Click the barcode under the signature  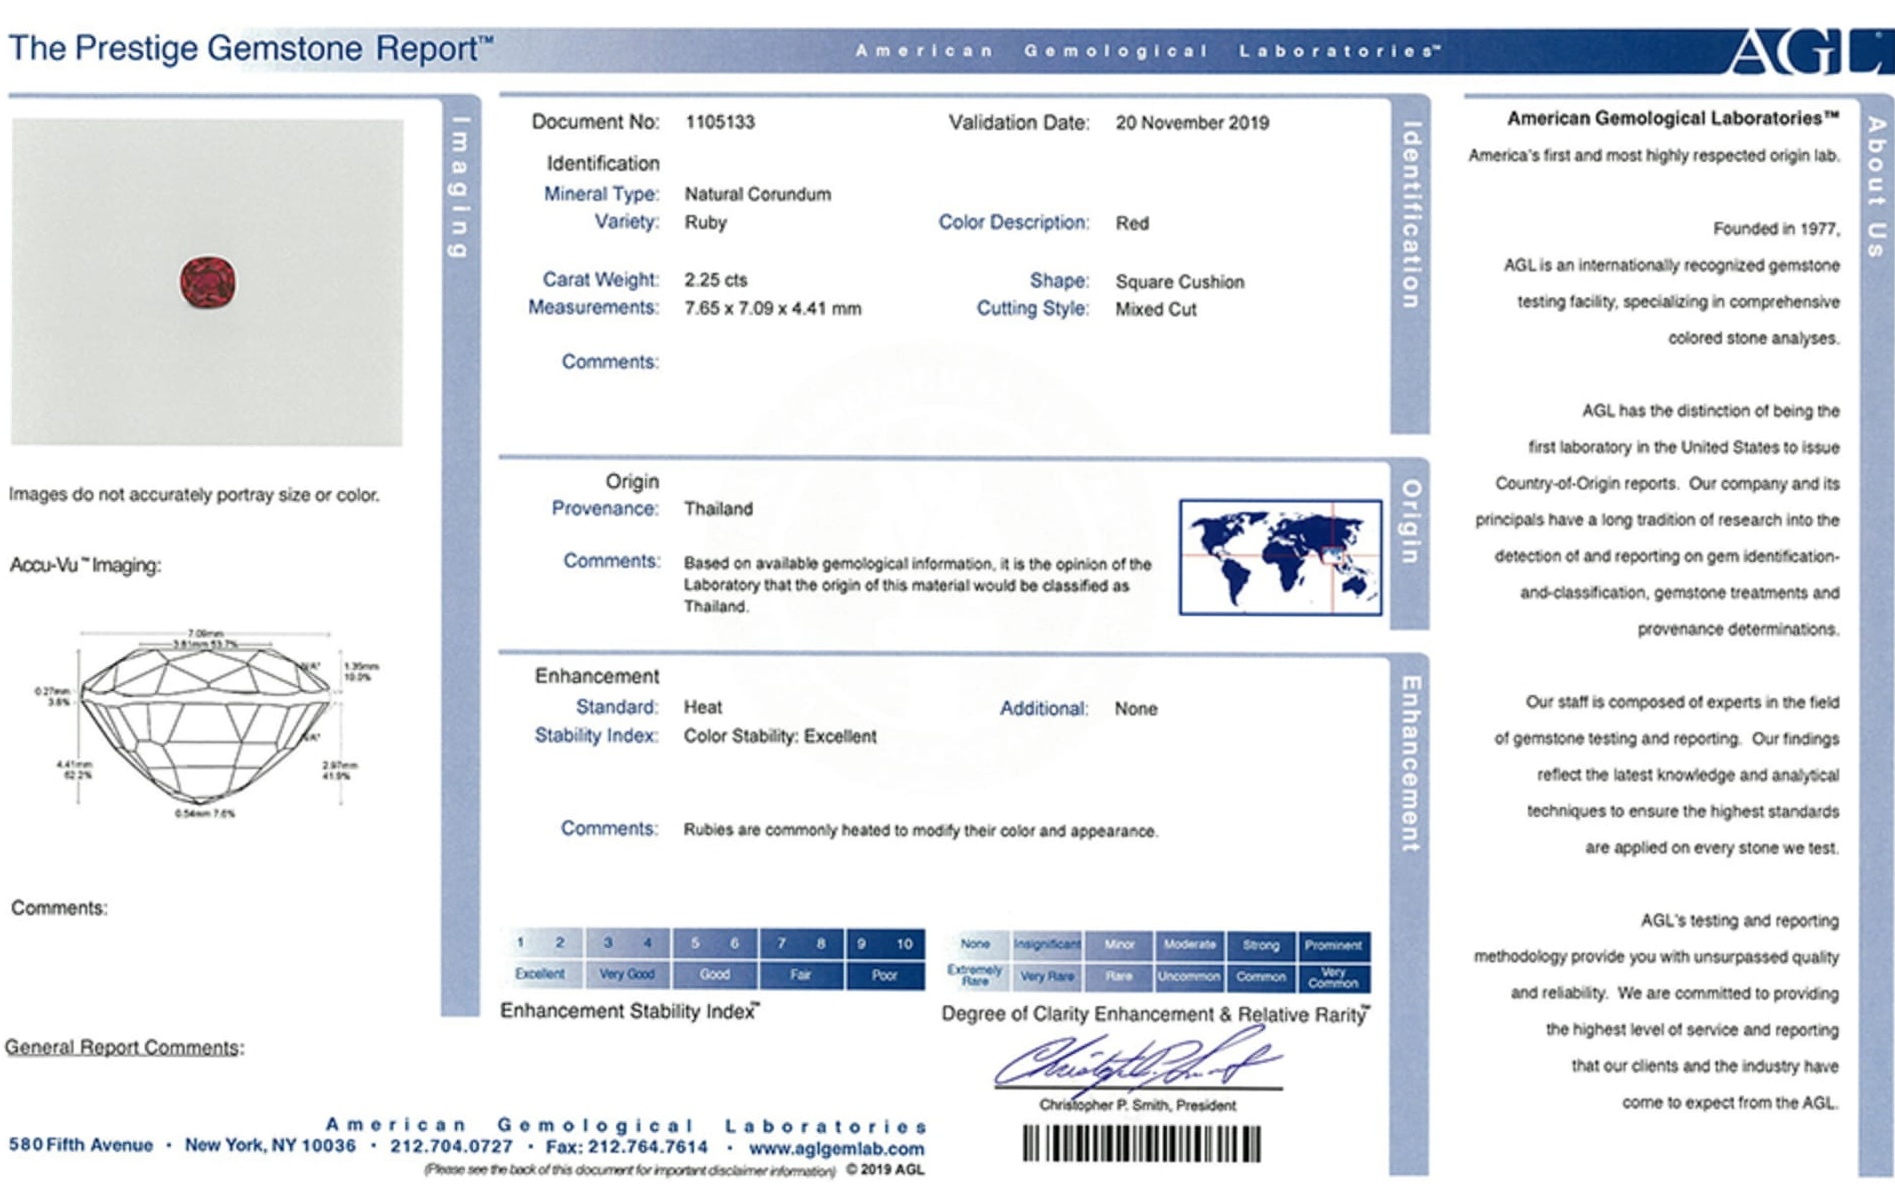(x=1141, y=1144)
